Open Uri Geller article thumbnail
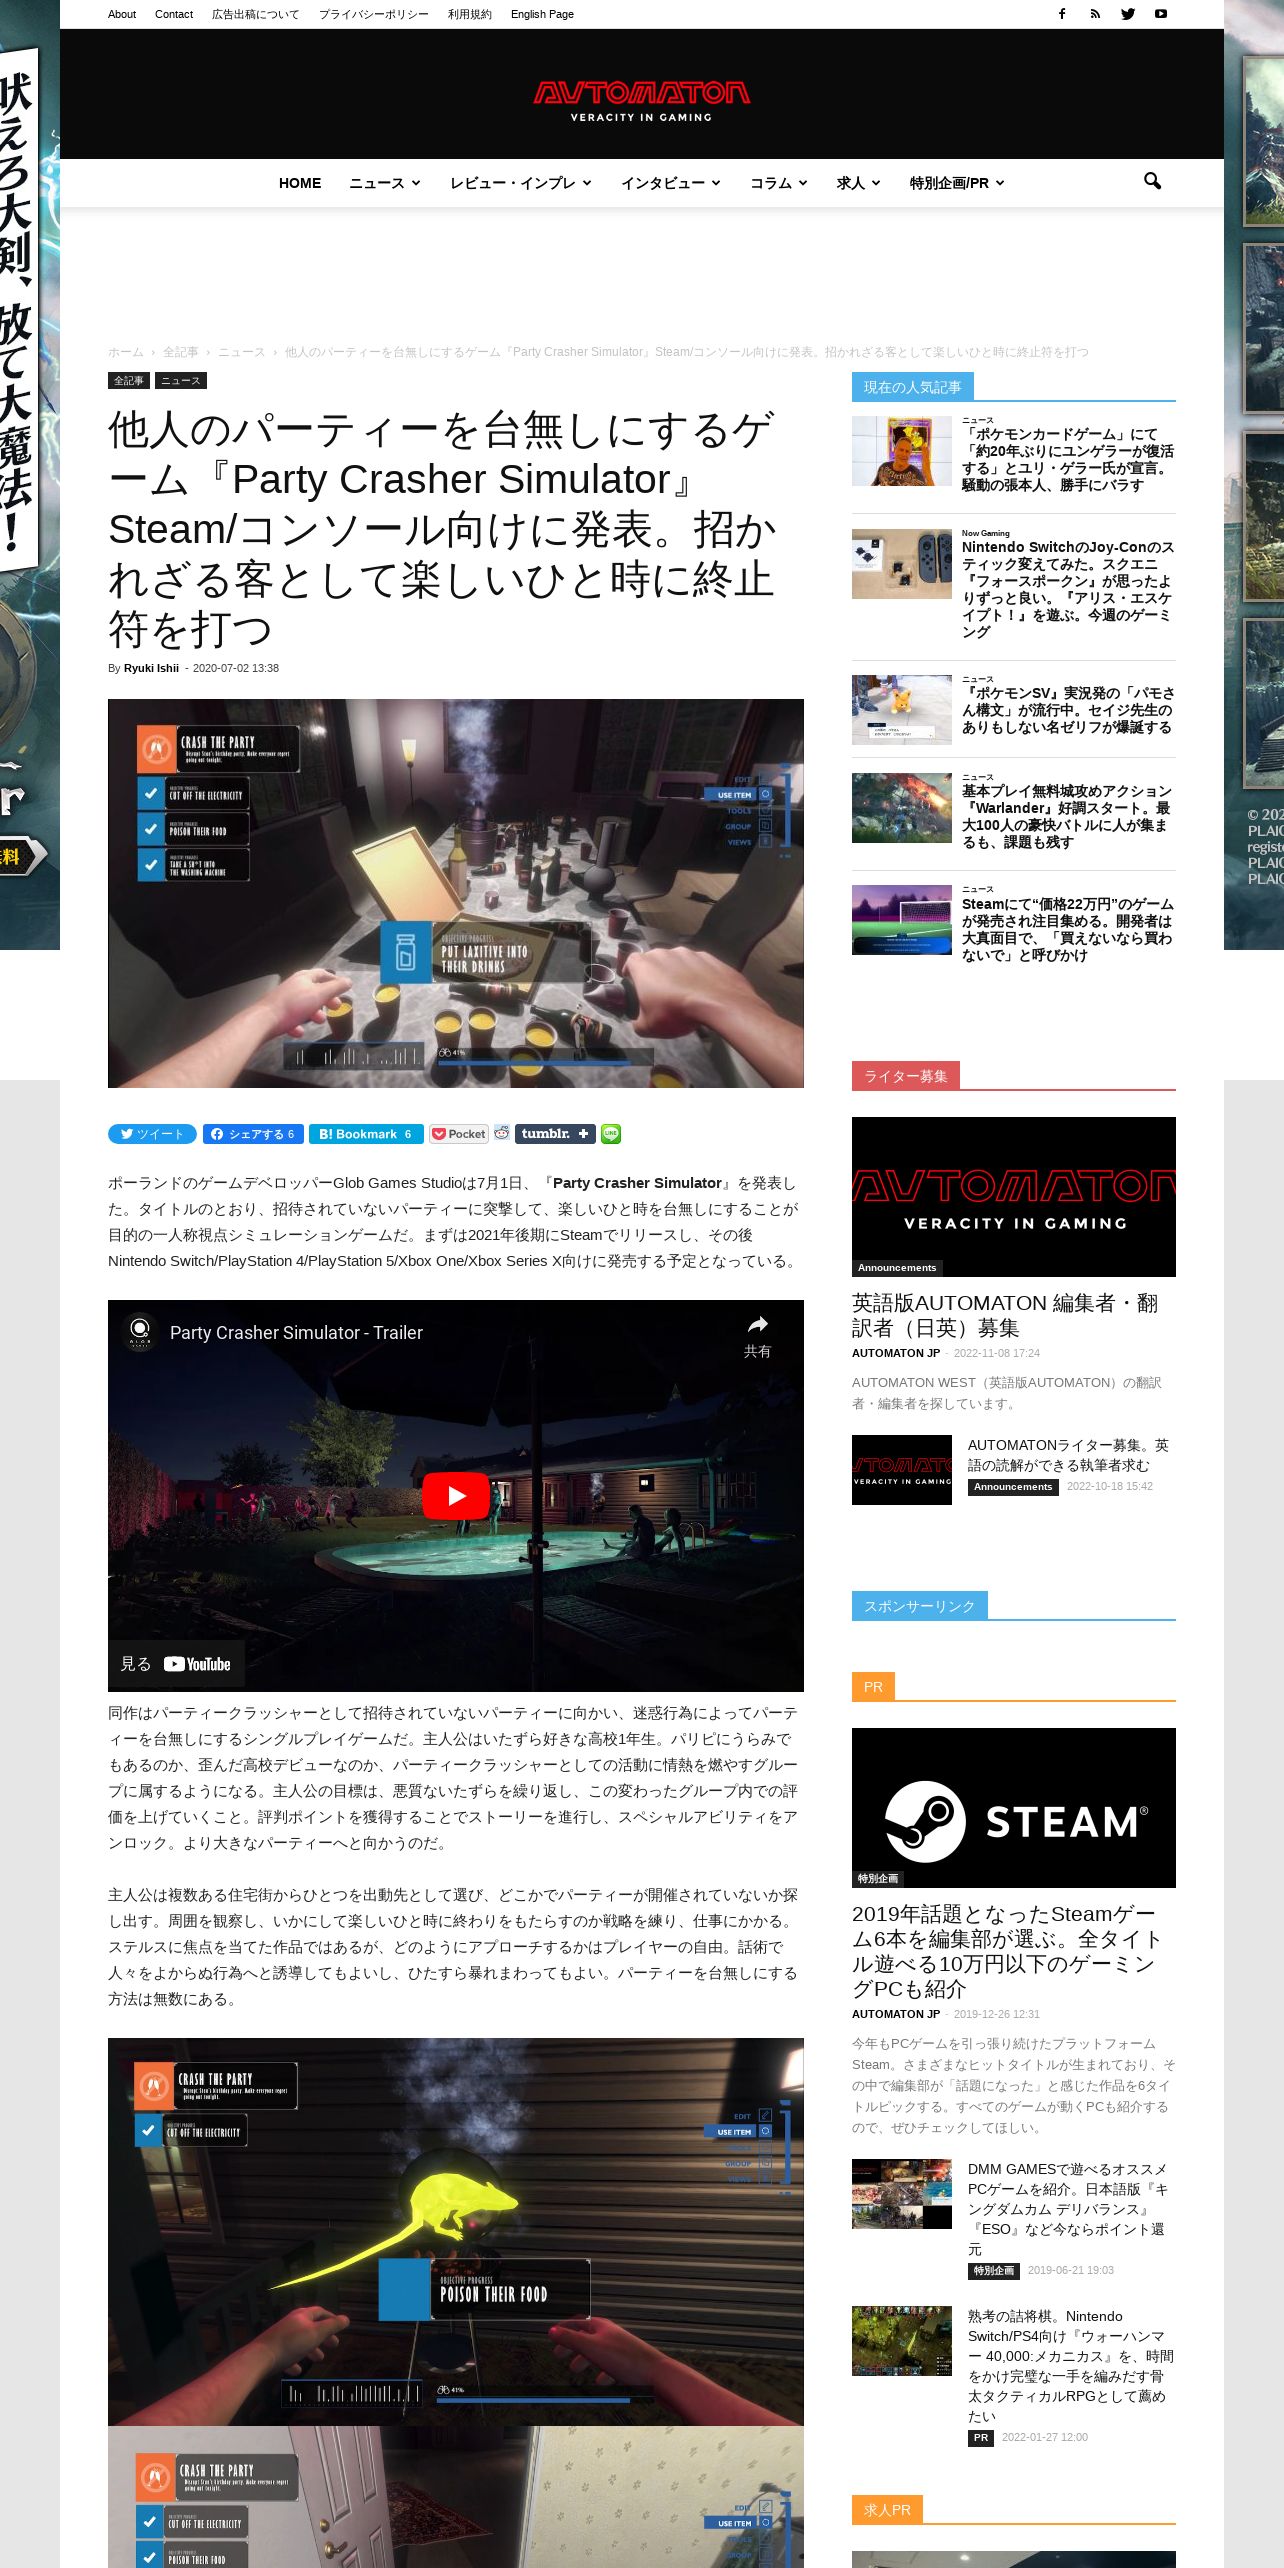This screenshot has width=1284, height=2568. (902, 451)
